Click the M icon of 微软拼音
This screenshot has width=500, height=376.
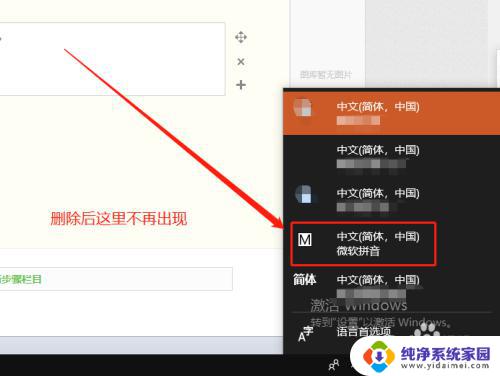[305, 239]
